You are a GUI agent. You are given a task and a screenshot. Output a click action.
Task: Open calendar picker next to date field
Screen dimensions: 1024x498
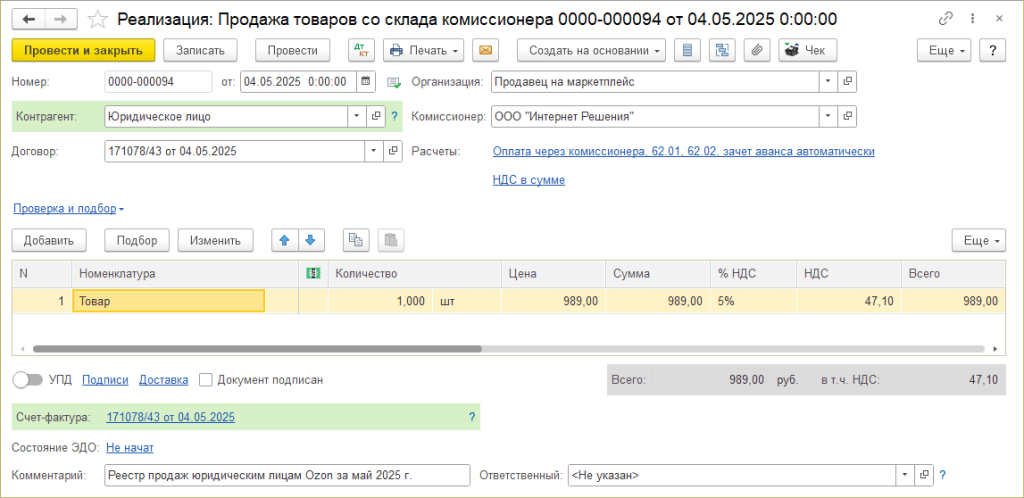(x=366, y=82)
